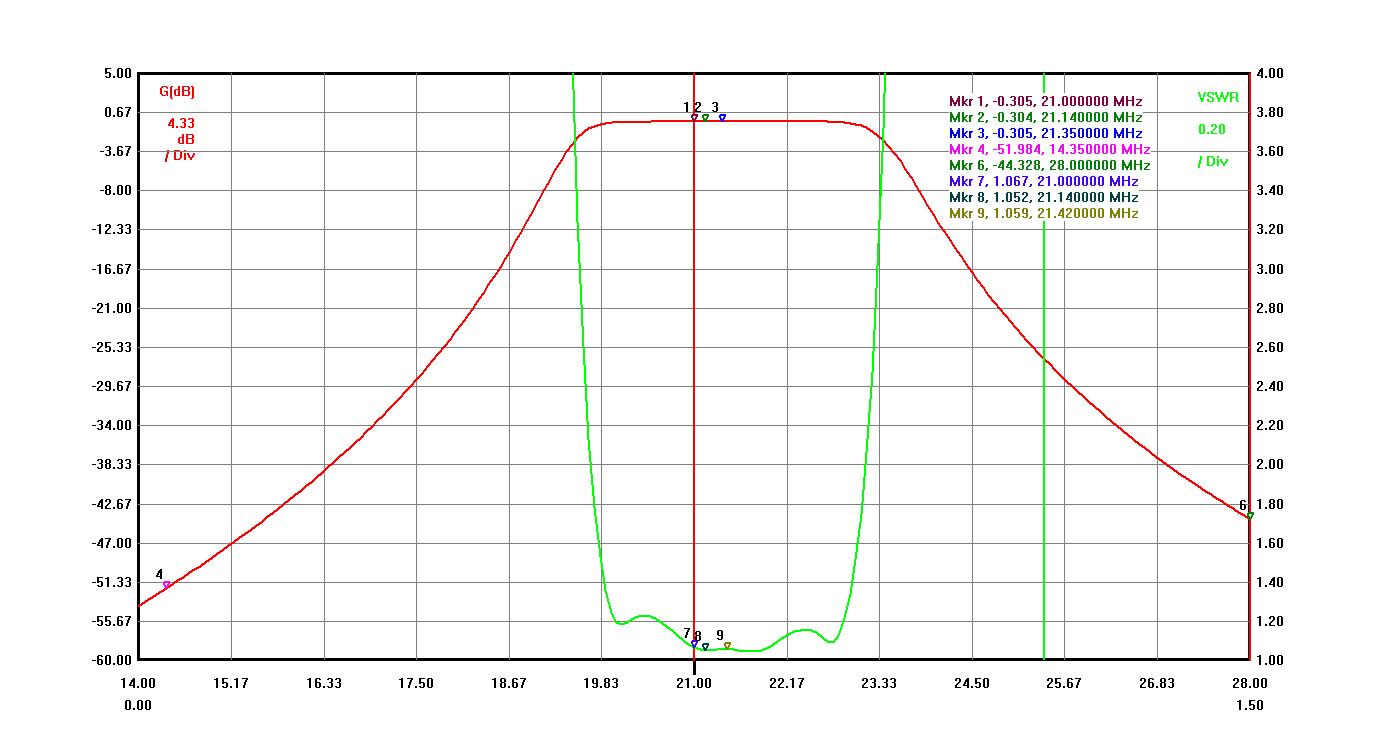Select the green VSWR axis label
The height and width of the screenshot is (734, 1389).
[x=1218, y=97]
